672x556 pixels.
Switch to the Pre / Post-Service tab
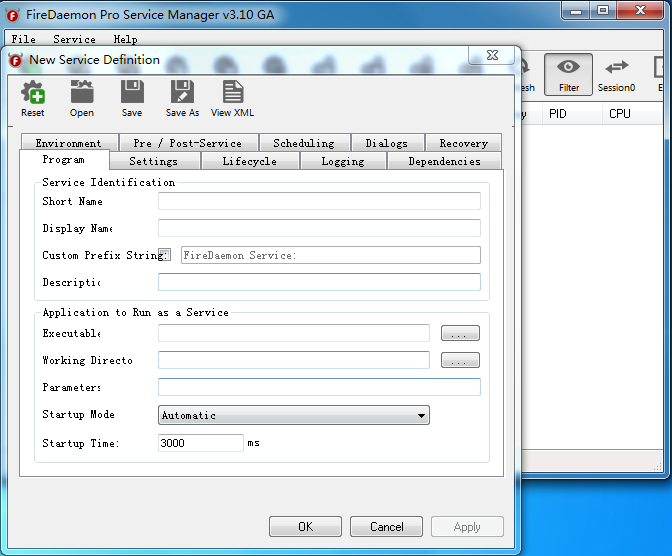189,143
